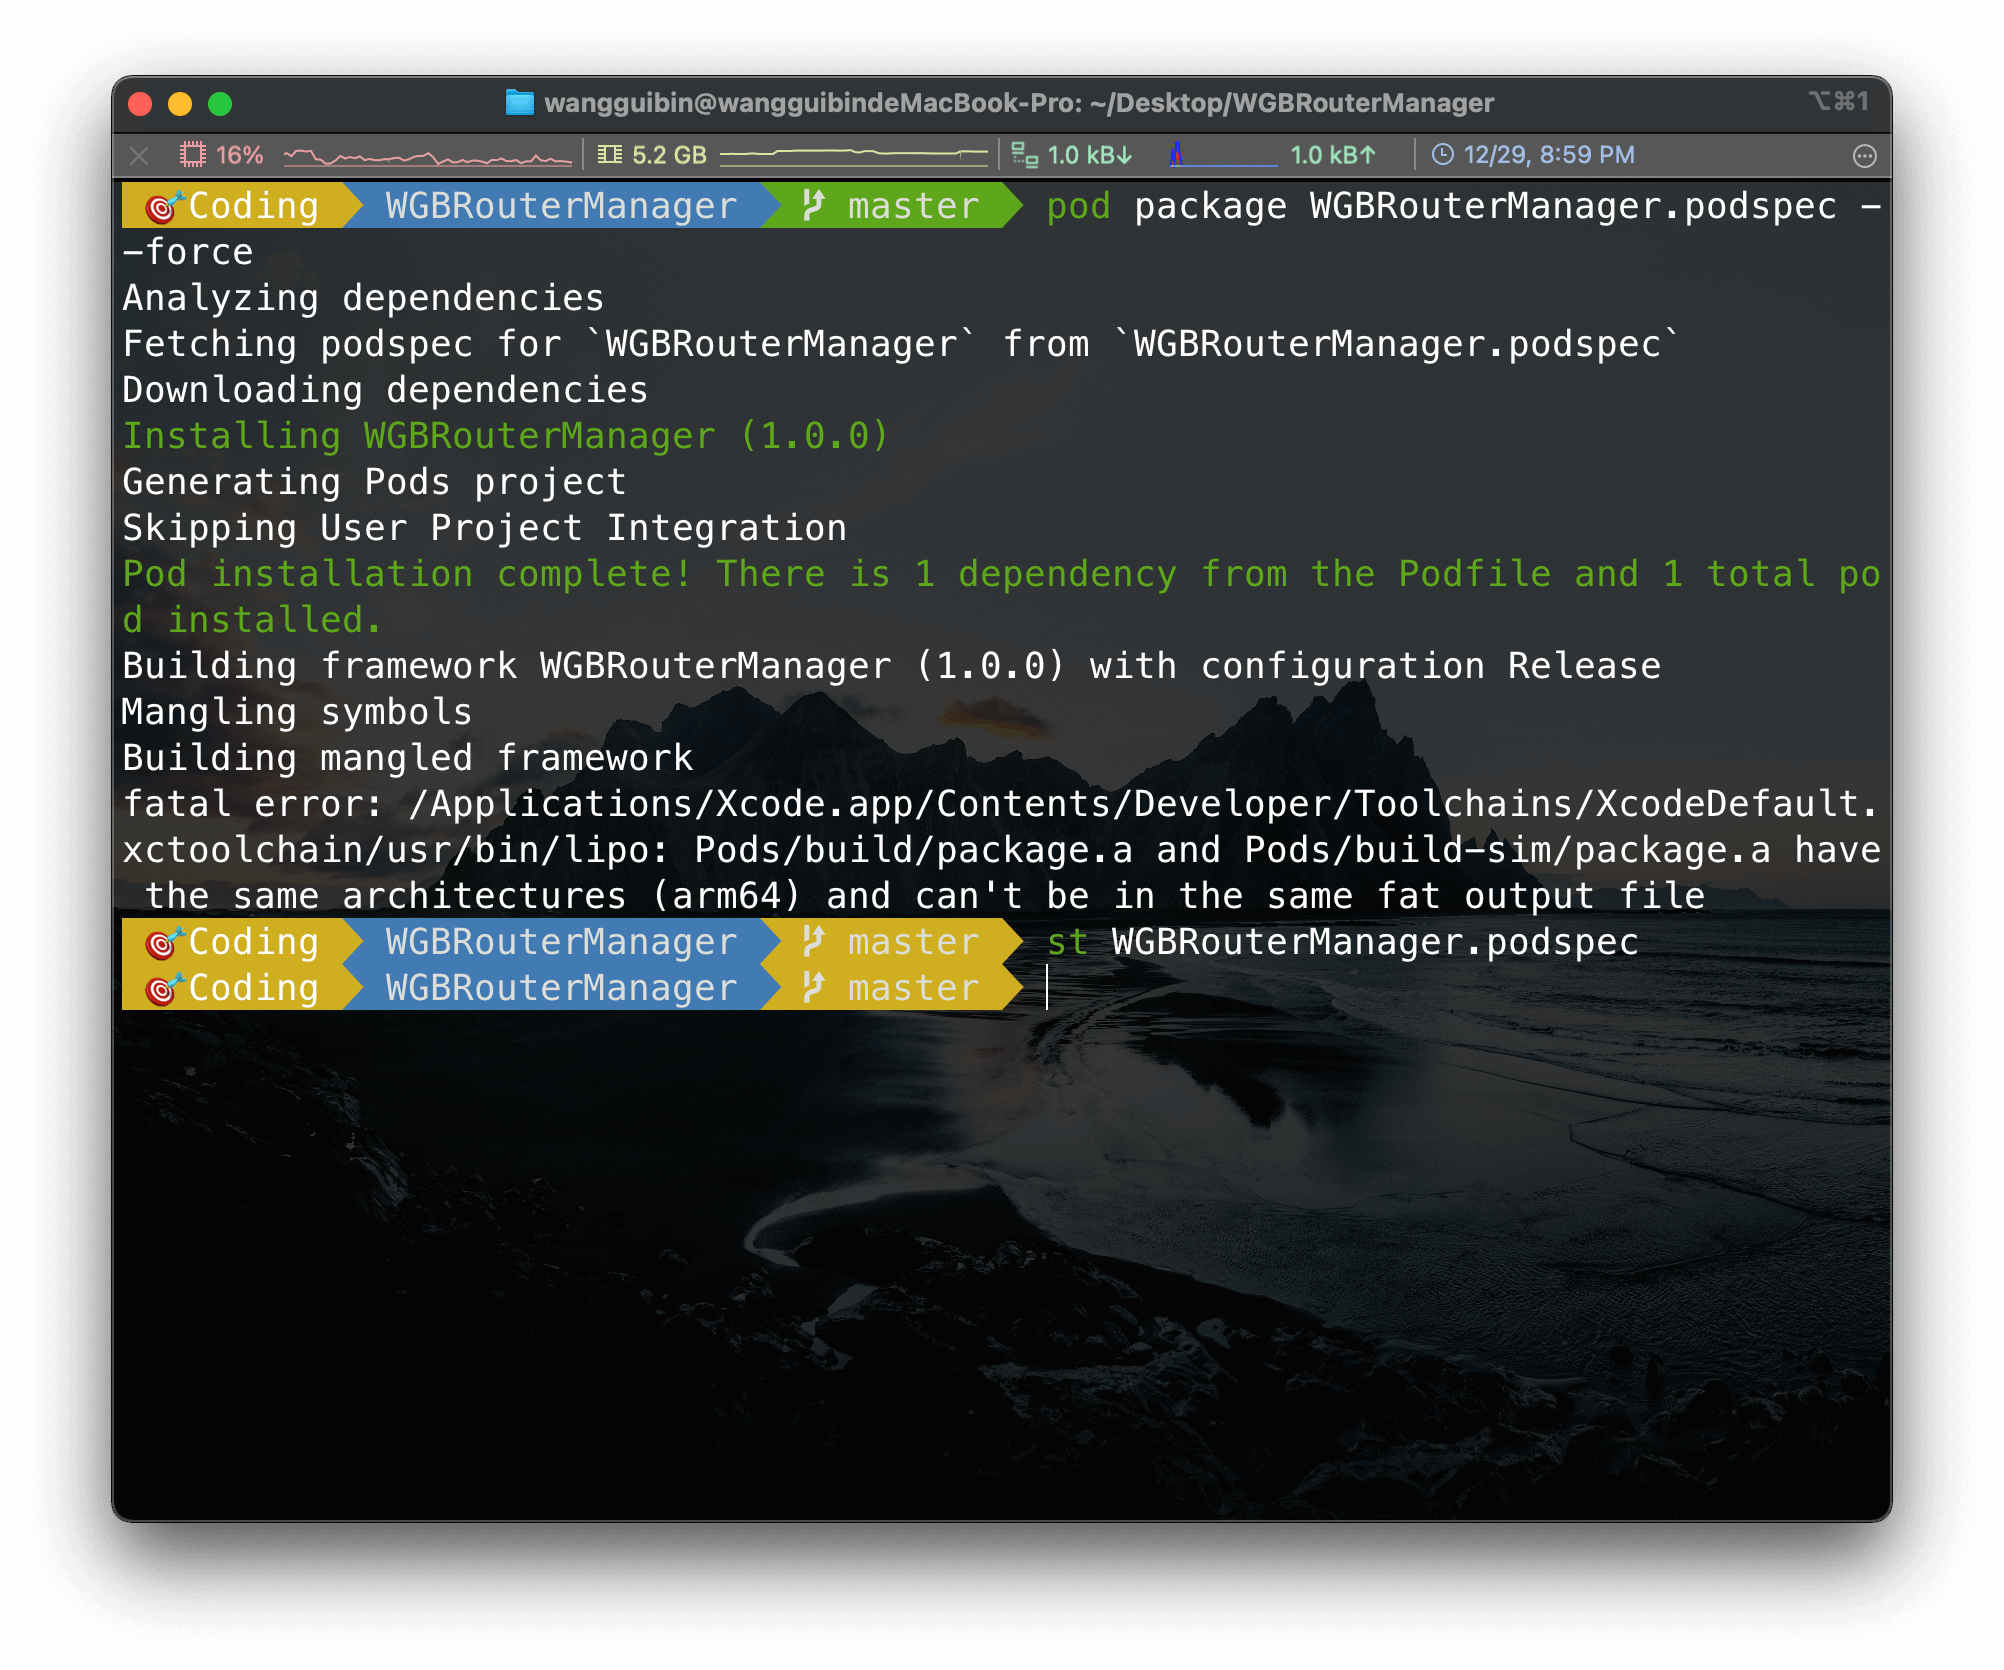Click the status bar close X icon
The height and width of the screenshot is (1670, 2004).
(x=139, y=156)
